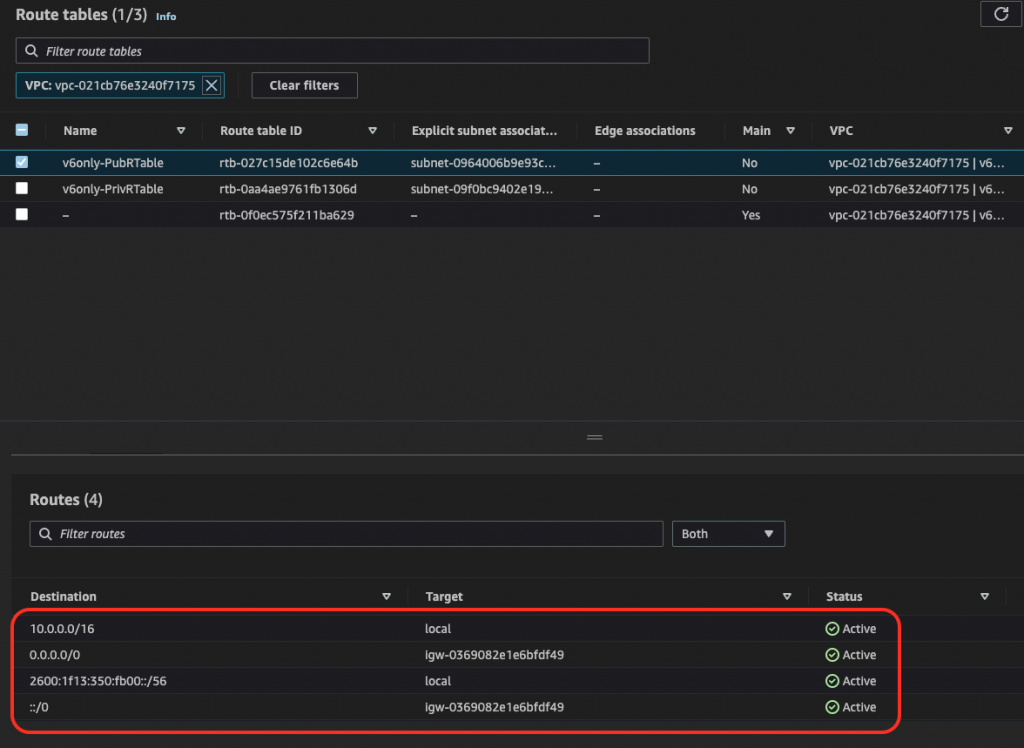The height and width of the screenshot is (748, 1024).
Task: Click sort arrow on VPC column
Action: [x=1008, y=131]
